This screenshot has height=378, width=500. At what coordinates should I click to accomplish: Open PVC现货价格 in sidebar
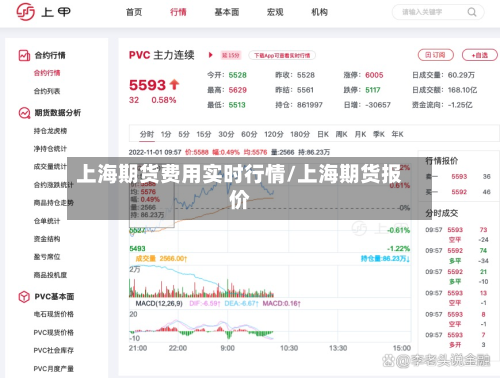54,332
